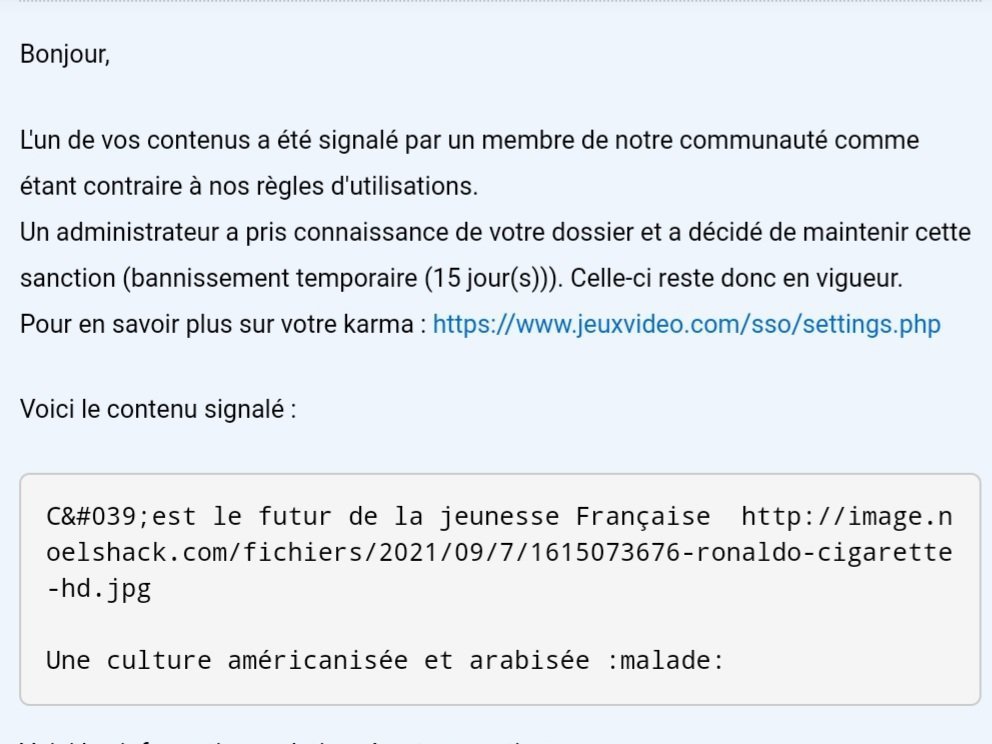Click "Celle-ci reste donc en vigueur." sentence
The height and width of the screenshot is (744, 992).
736,278
